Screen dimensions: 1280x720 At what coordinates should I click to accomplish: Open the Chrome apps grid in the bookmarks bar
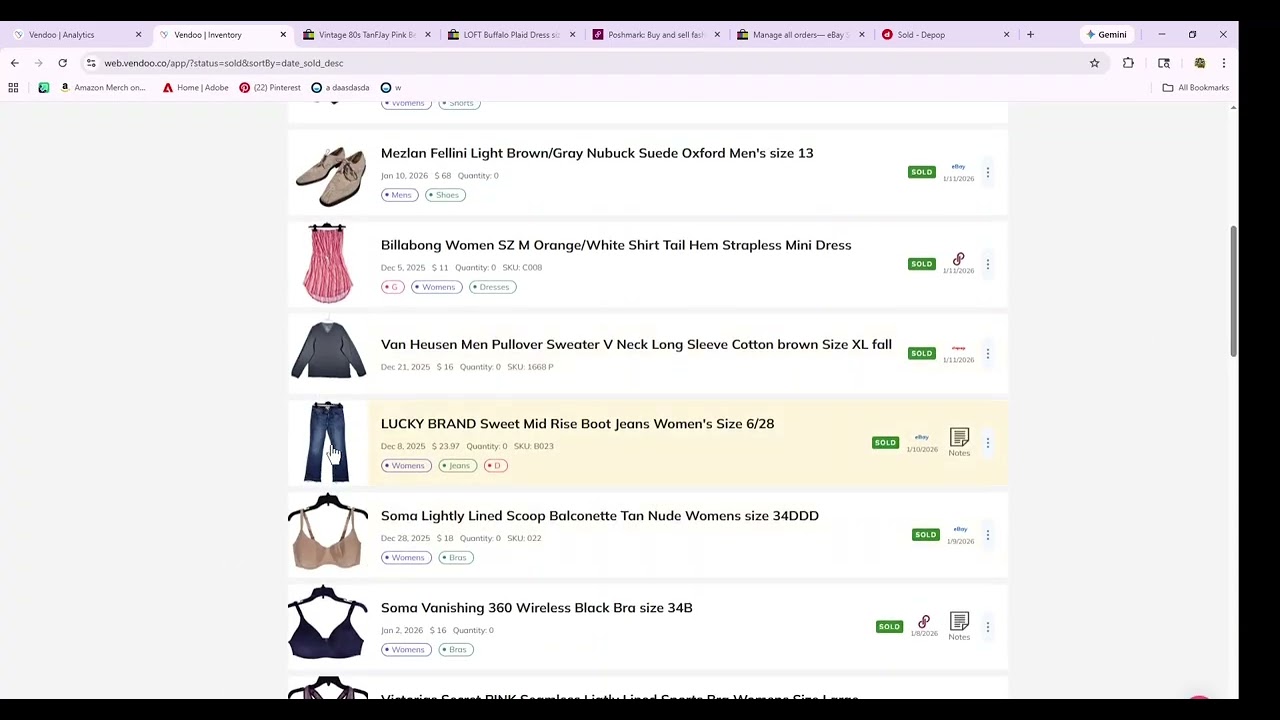coord(13,88)
